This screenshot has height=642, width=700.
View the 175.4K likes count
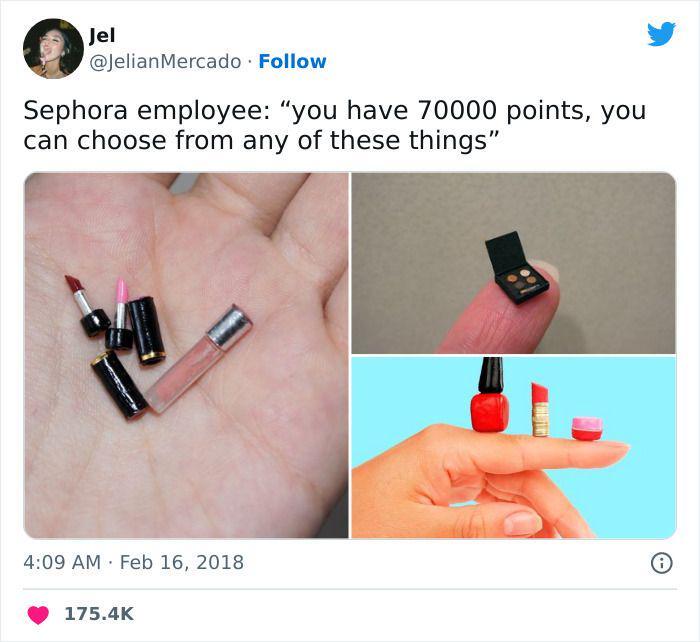[99, 614]
